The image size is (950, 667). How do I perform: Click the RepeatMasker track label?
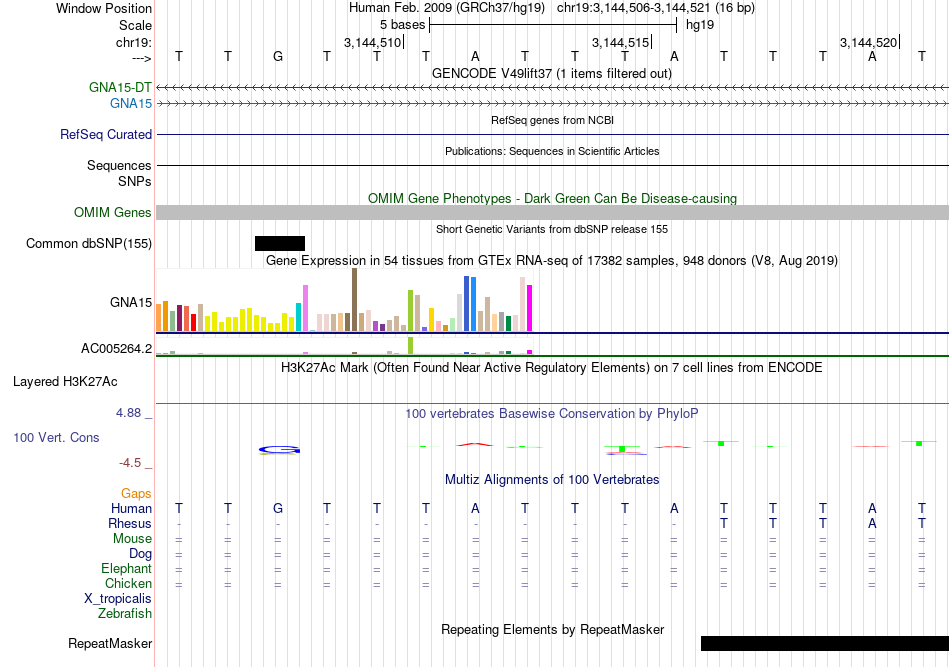(x=110, y=643)
